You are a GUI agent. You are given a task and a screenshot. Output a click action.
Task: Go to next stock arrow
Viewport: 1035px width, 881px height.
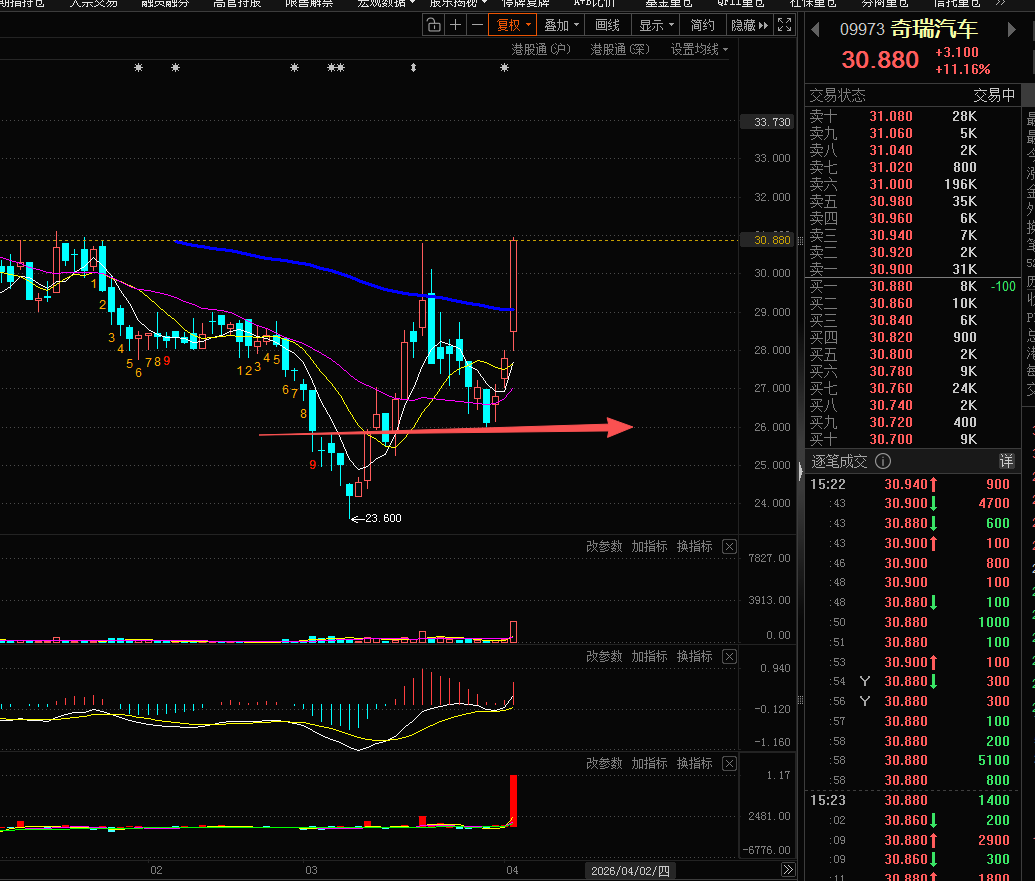point(1011,30)
